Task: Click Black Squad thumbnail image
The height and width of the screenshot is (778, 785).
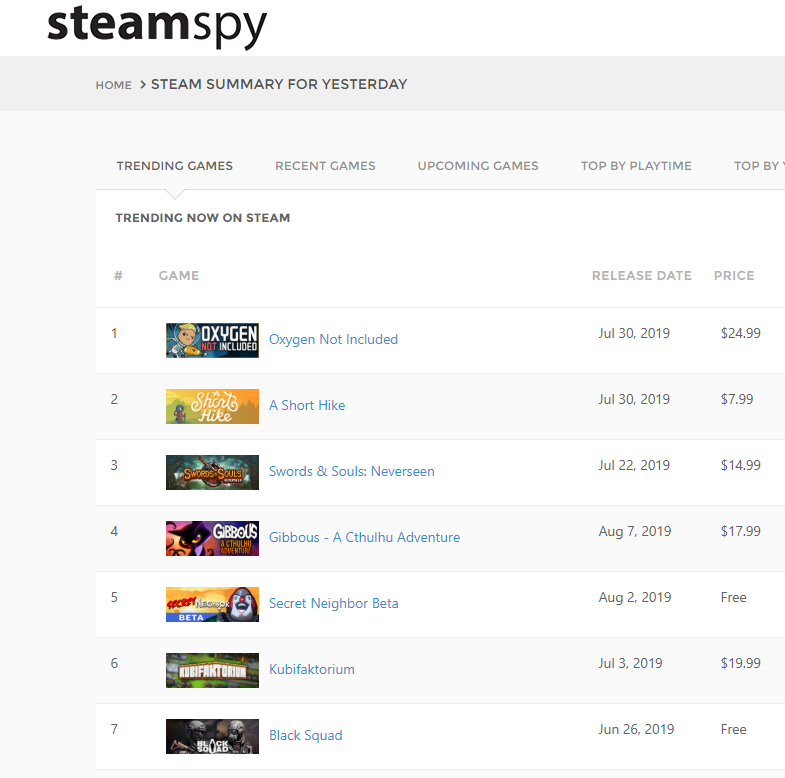Action: (x=212, y=736)
